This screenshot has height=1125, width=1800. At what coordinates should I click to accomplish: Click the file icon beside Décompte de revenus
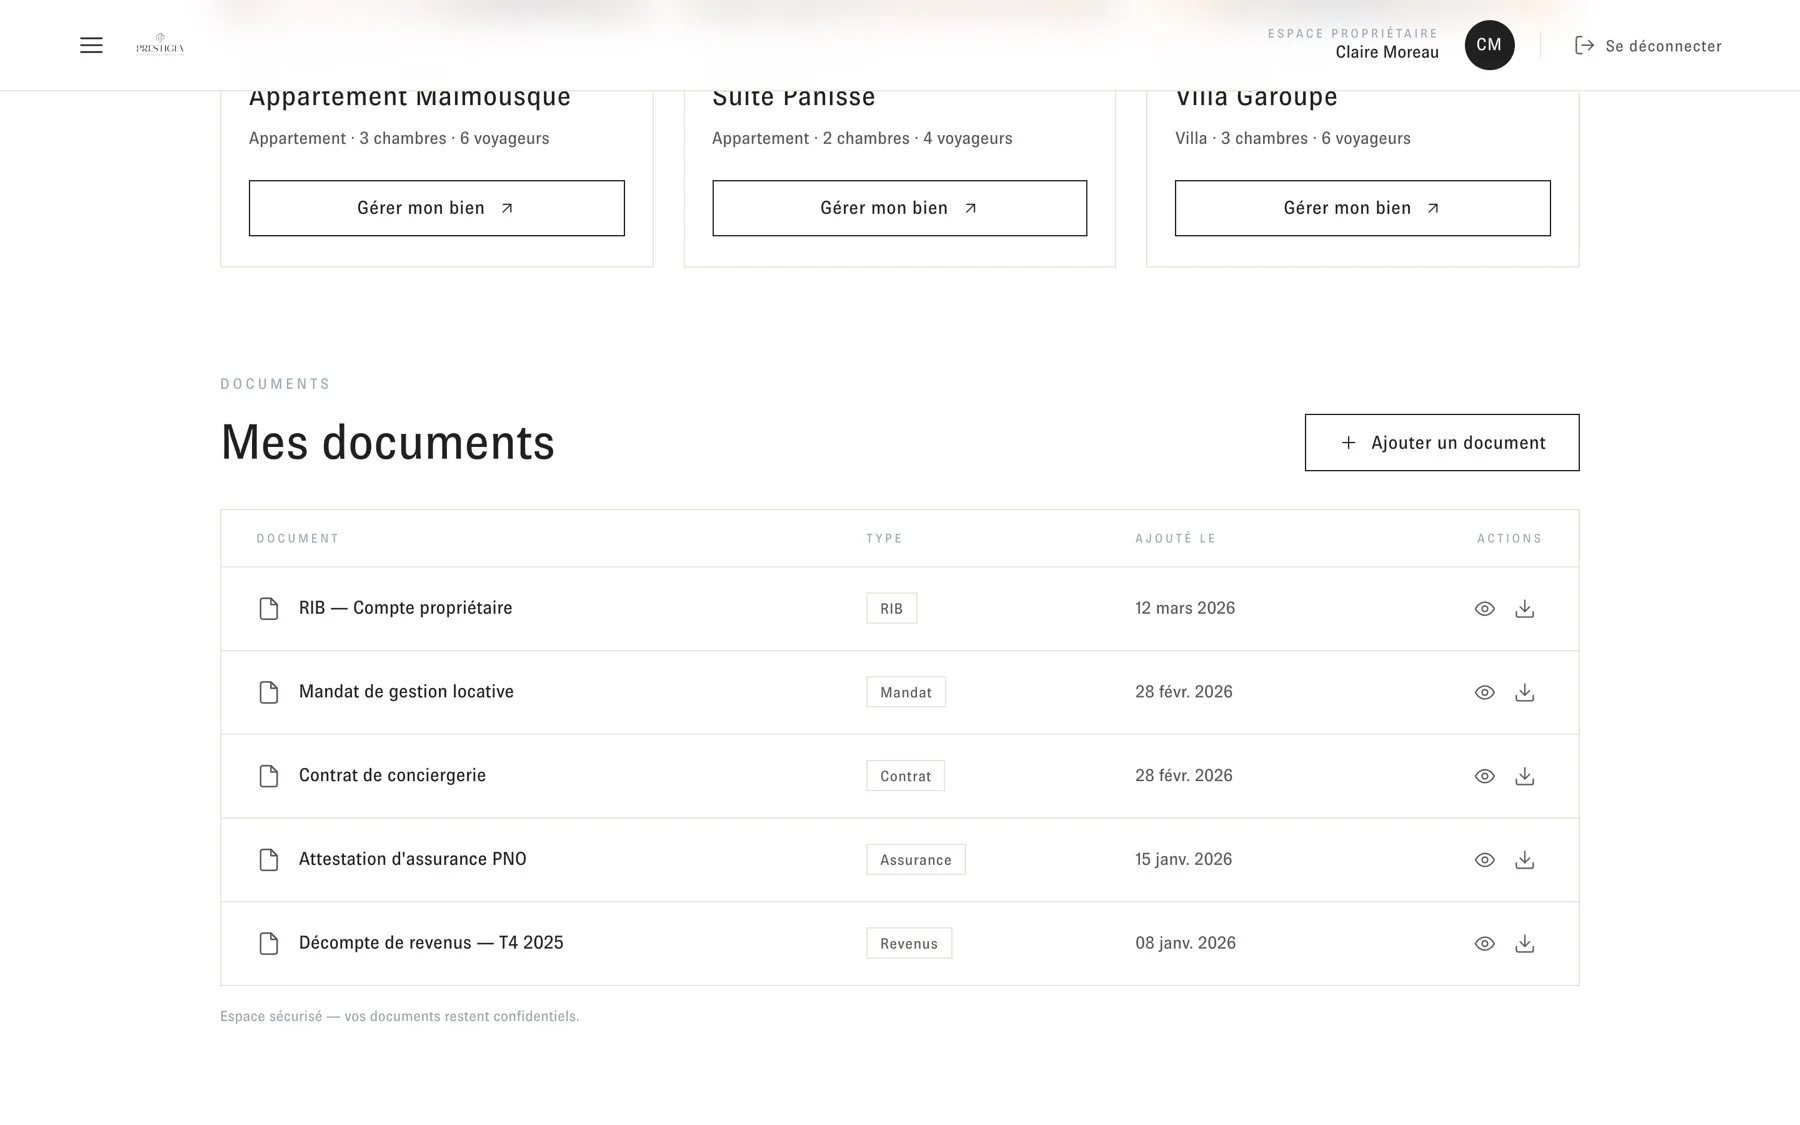tap(268, 943)
